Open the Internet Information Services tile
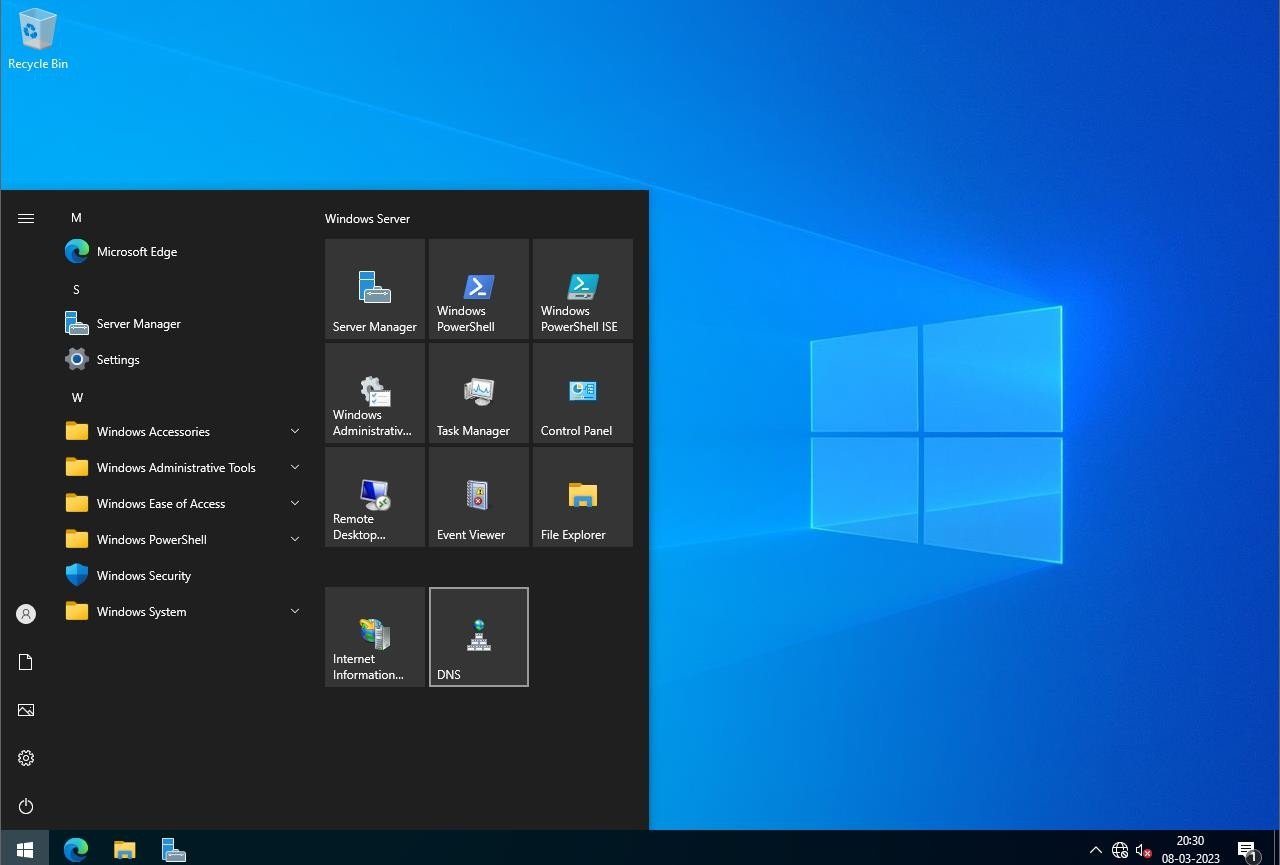The height and width of the screenshot is (865, 1280). tap(375, 637)
